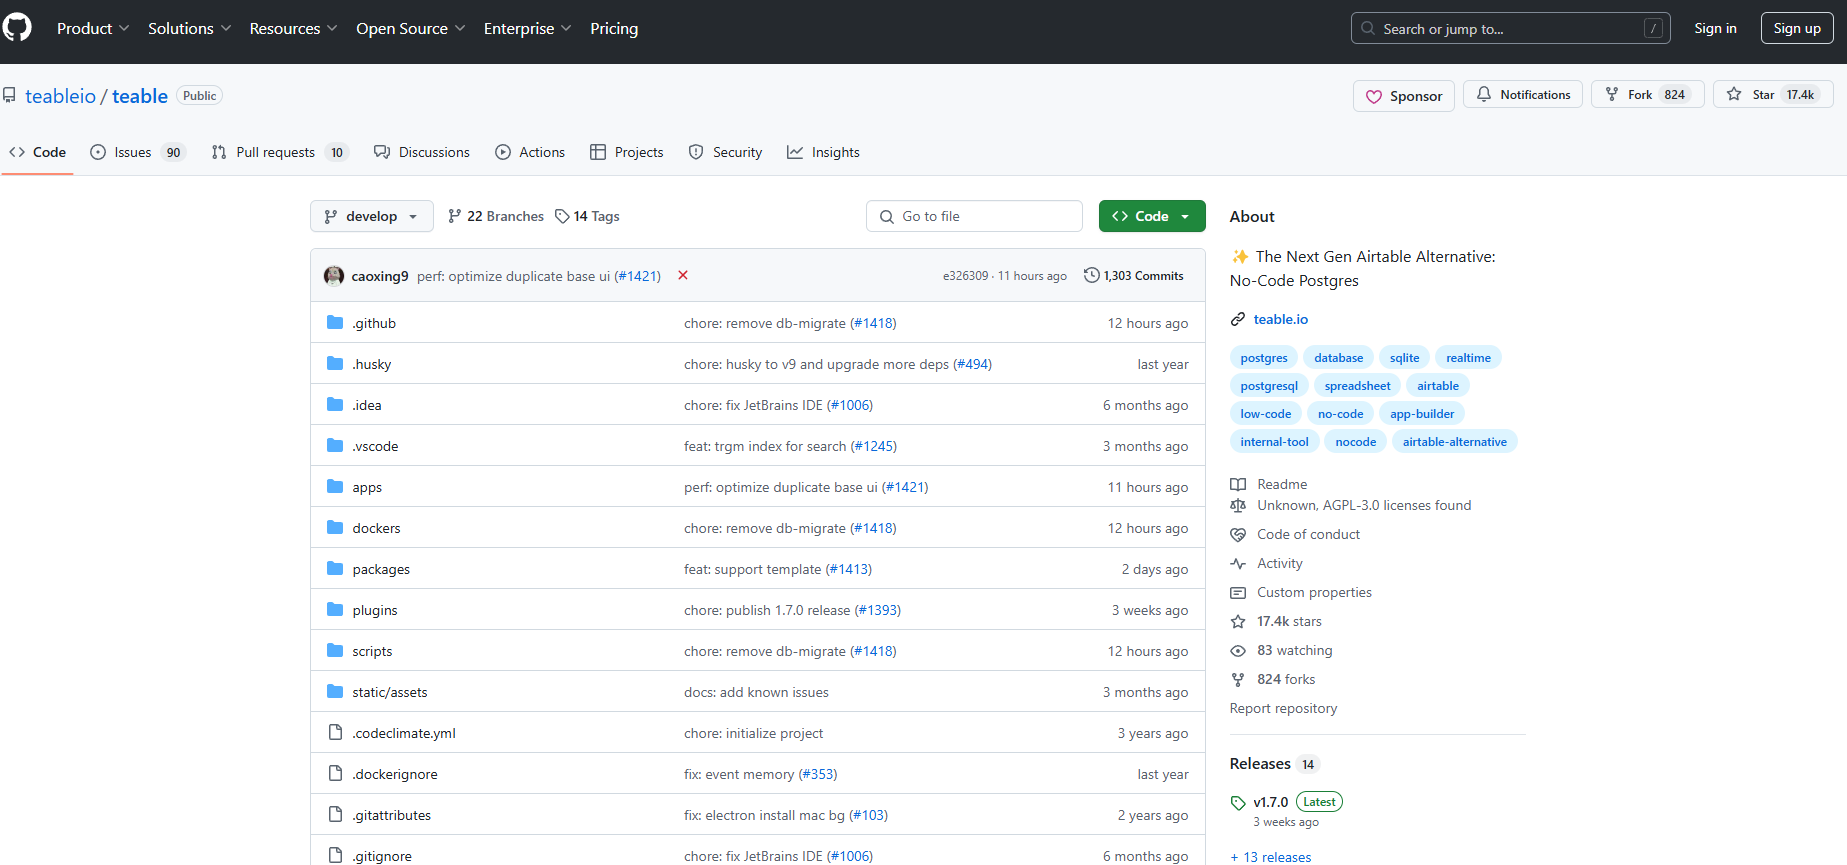This screenshot has width=1847, height=865.
Task: Click the repository icon before teableio
Action: pos(9,96)
